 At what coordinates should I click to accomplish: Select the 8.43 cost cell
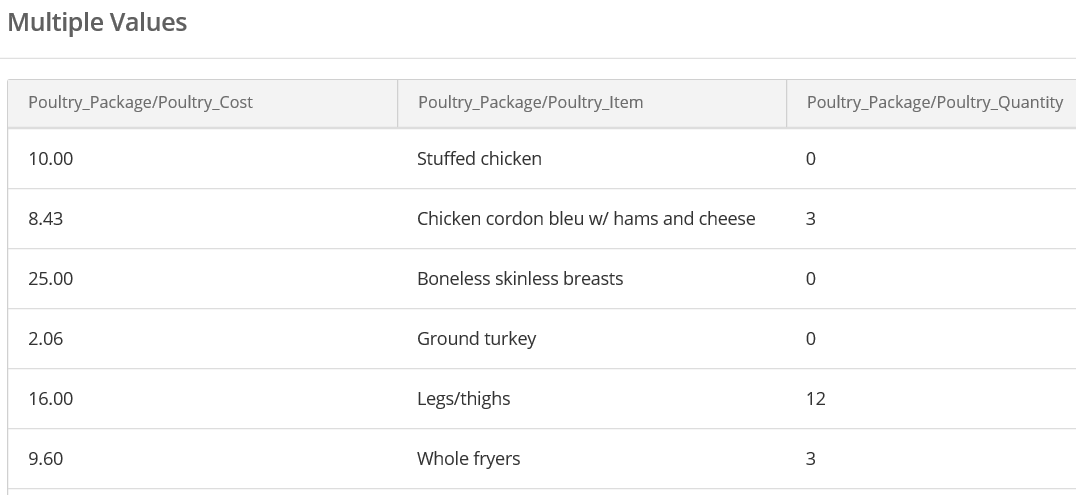[46, 218]
